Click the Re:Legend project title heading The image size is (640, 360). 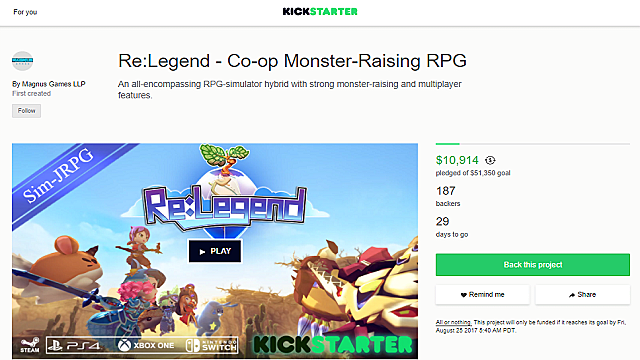[x=292, y=61]
